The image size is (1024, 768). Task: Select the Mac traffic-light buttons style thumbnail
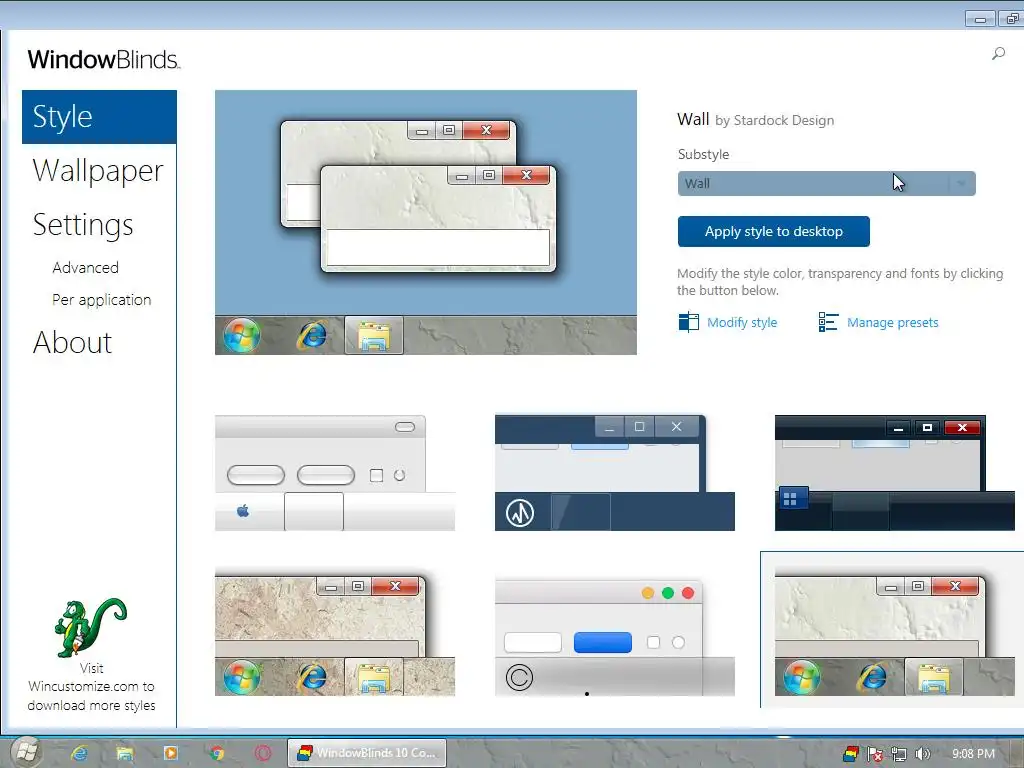[x=615, y=637]
